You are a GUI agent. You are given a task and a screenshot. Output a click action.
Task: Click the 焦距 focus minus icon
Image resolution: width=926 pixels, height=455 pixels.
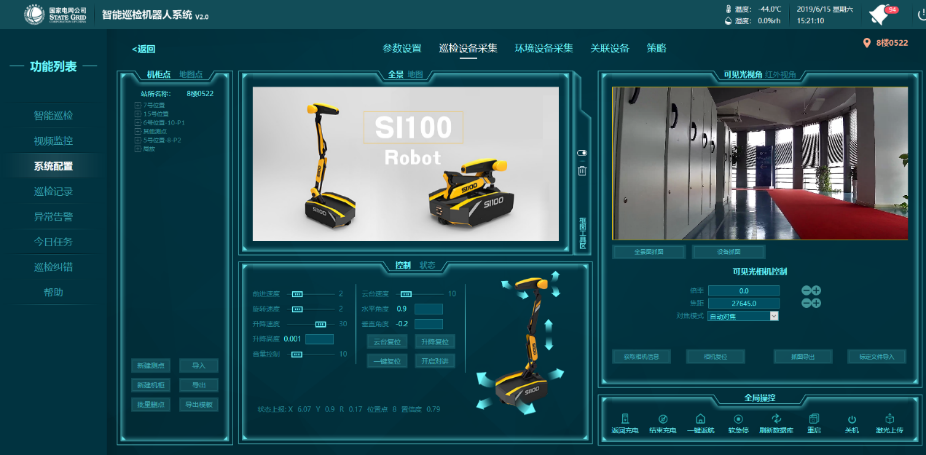tap(806, 303)
